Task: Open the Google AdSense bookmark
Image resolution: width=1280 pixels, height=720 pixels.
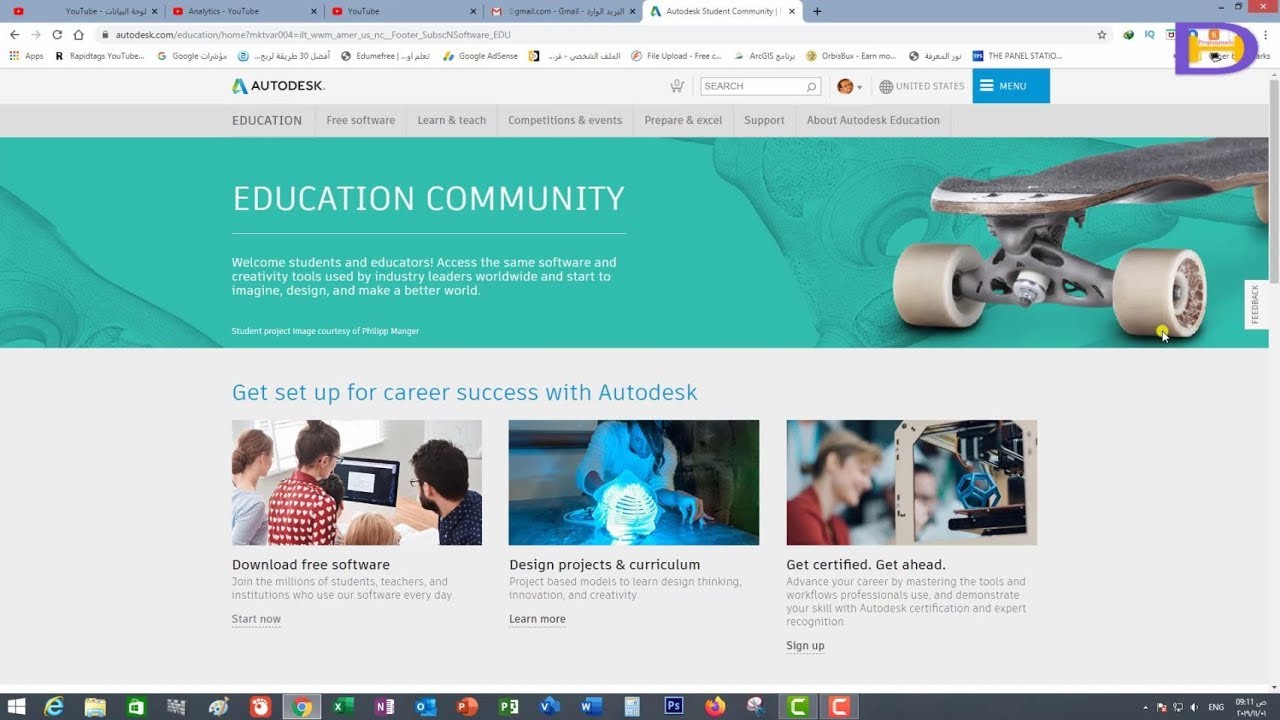Action: coord(480,56)
